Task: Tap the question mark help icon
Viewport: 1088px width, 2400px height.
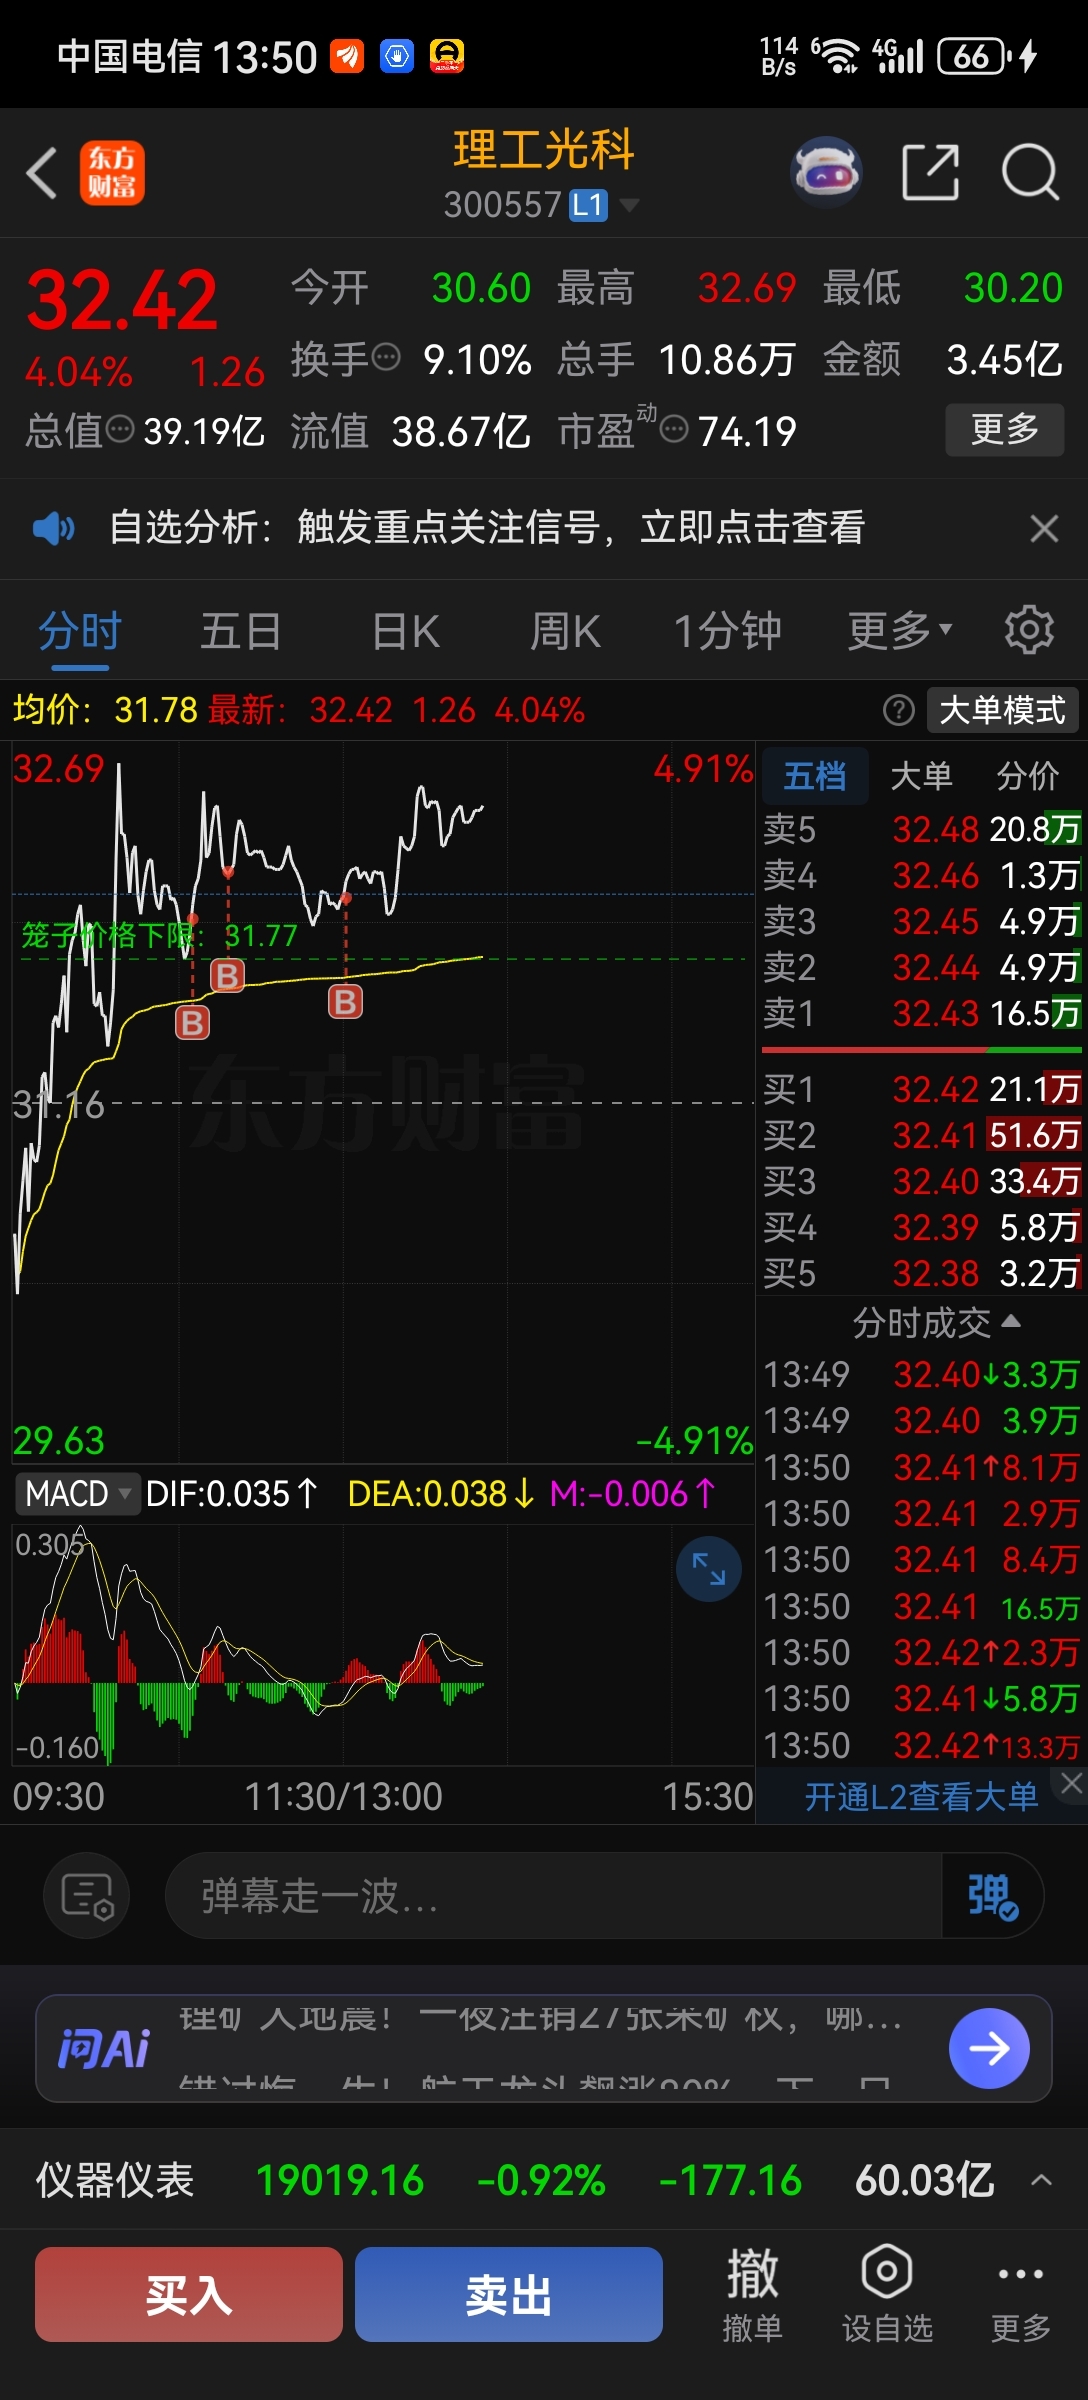Action: 899,710
